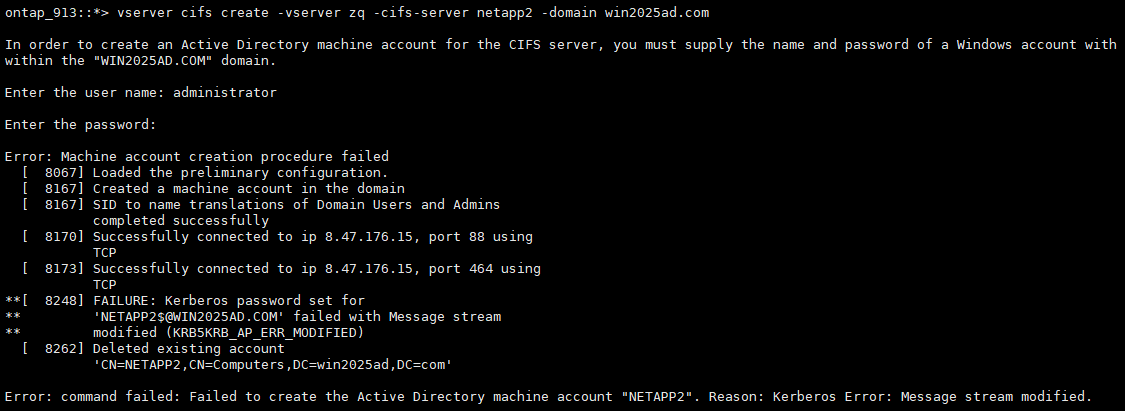Click the port 464 connection message
Viewport: 1125px width, 411px height.
tap(317, 268)
